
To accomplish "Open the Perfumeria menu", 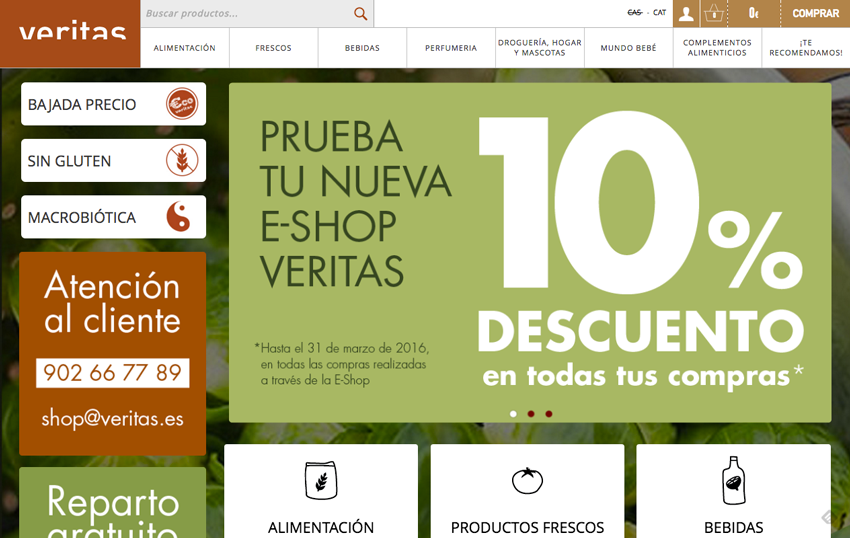I will 451,48.
